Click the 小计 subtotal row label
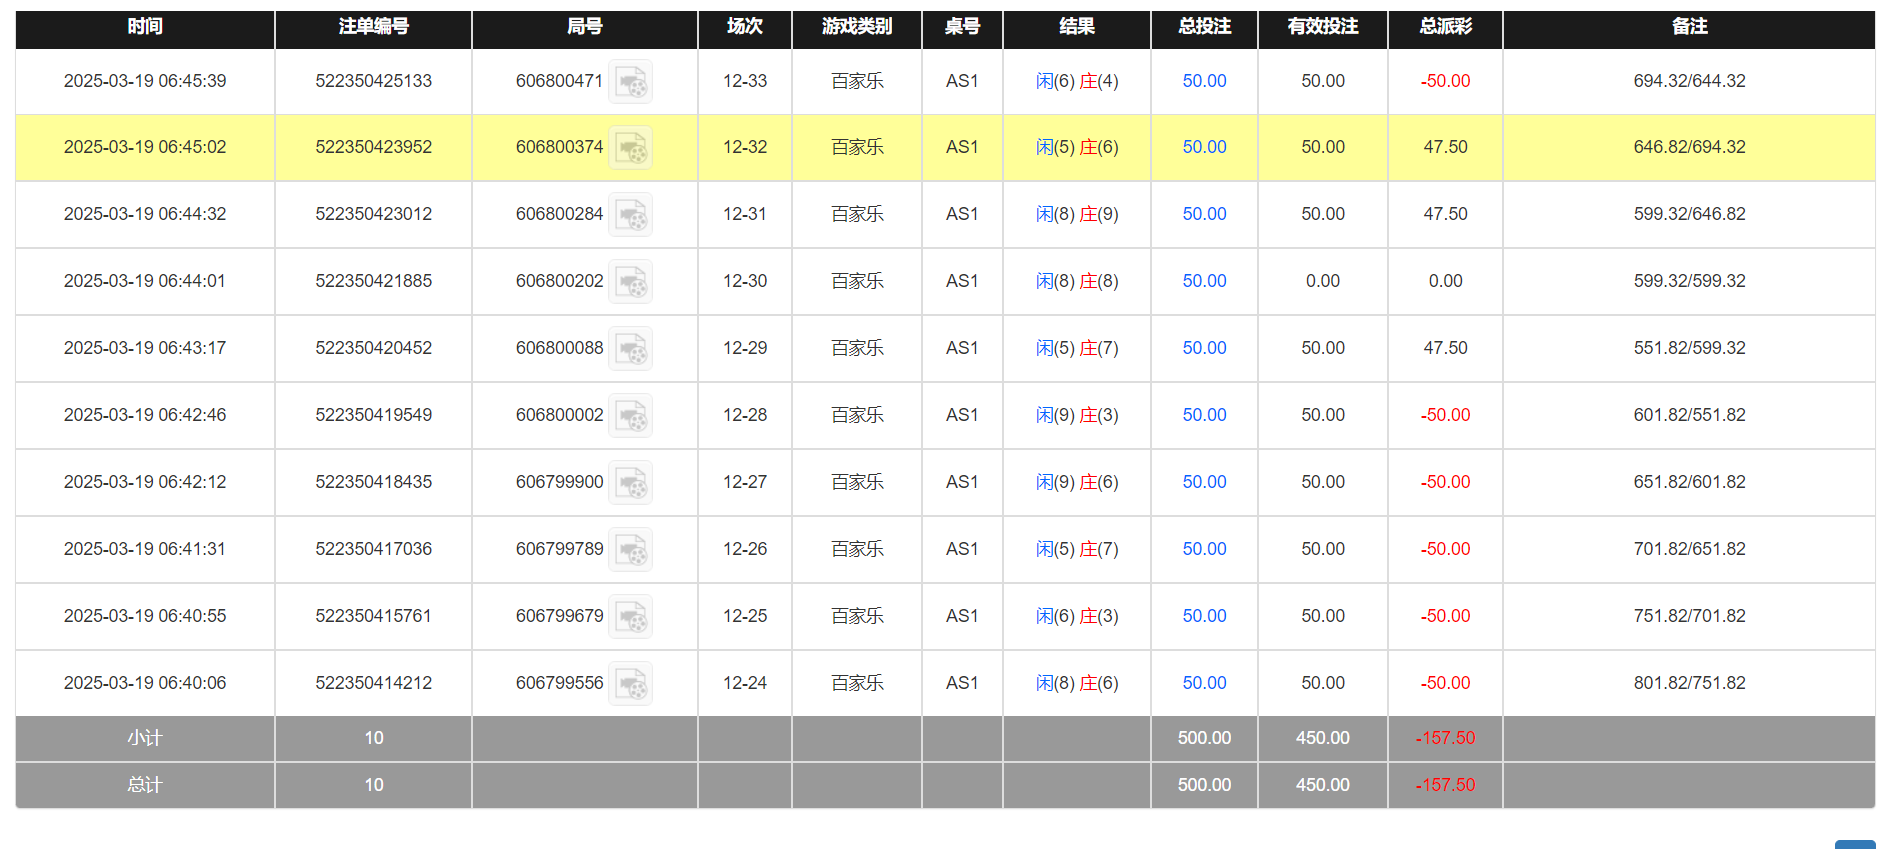 (145, 738)
